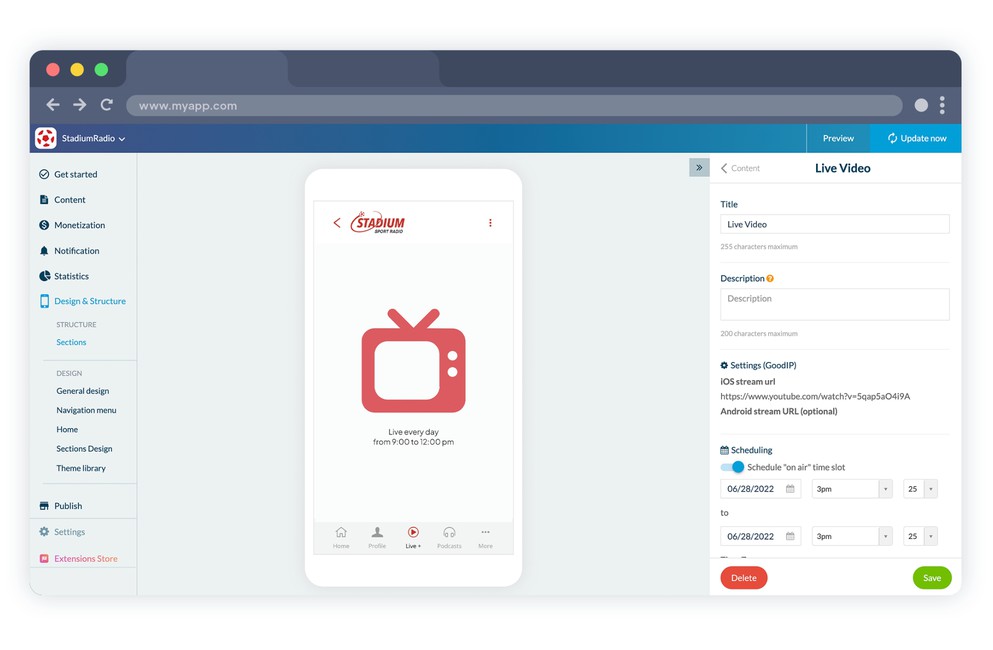This screenshot has height=650, width=993.
Task: Tap the Home icon in phone preview
Action: pos(341,533)
